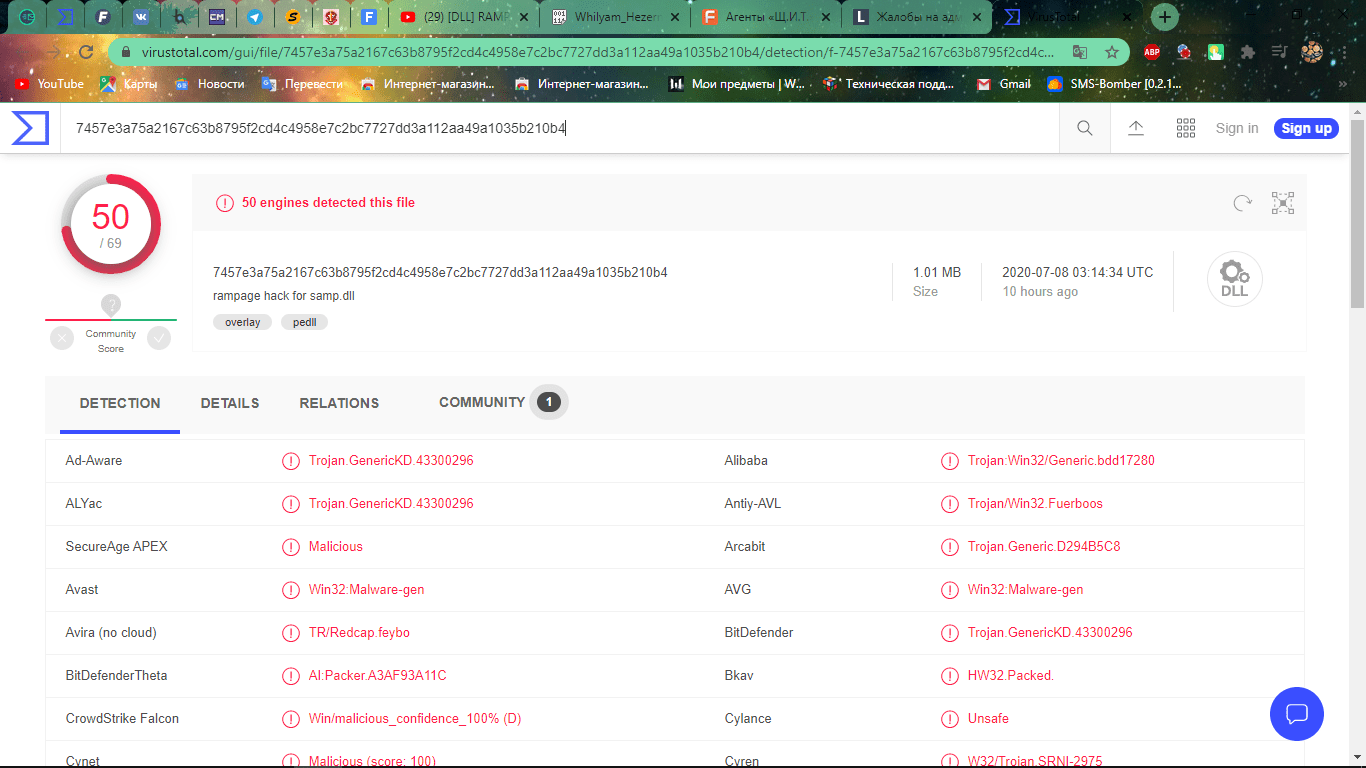Open the browser extensions puzzle icon
The image size is (1366, 768).
[1247, 52]
